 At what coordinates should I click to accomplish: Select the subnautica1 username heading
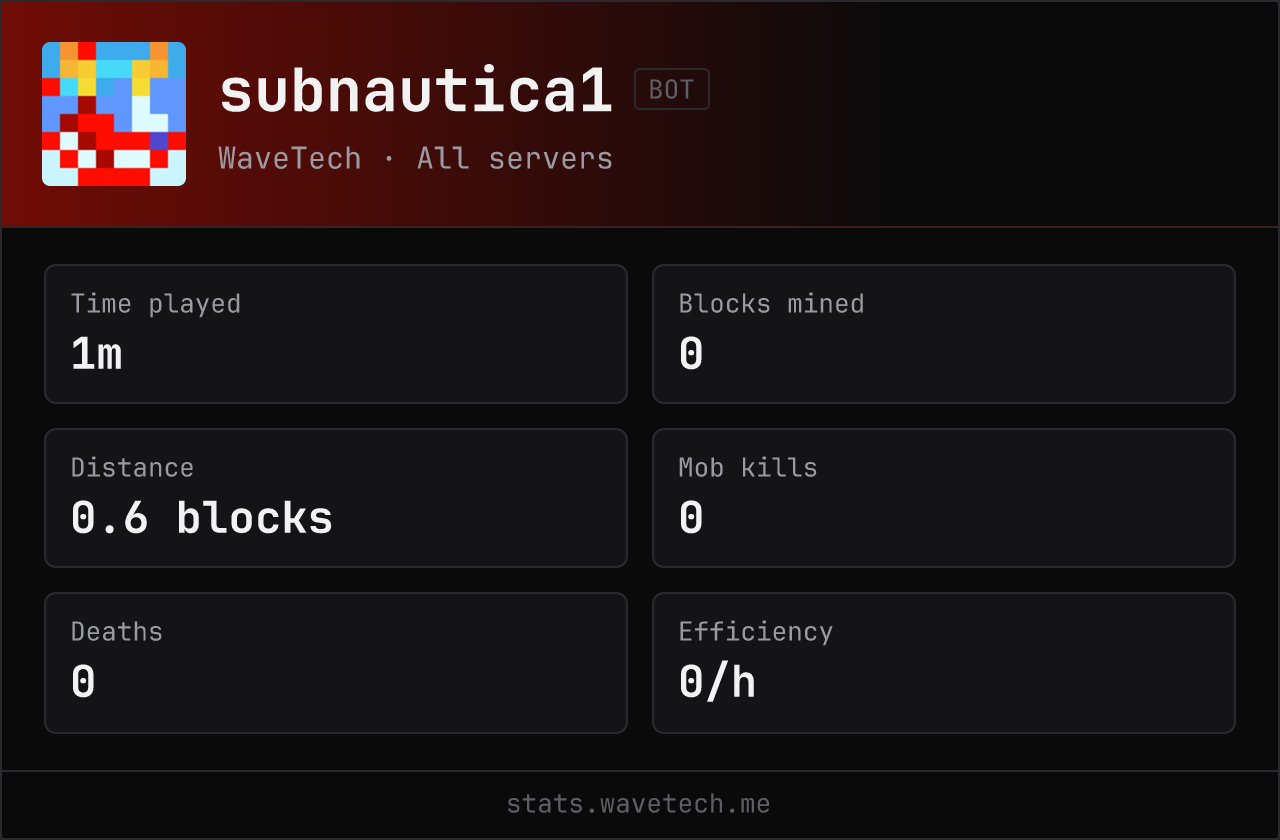point(415,91)
